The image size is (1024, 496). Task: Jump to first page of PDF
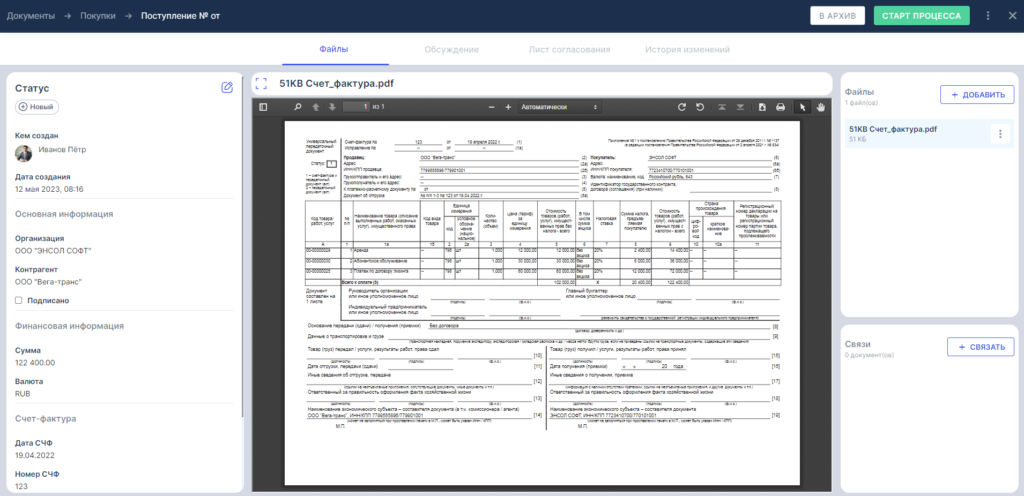tap(722, 107)
